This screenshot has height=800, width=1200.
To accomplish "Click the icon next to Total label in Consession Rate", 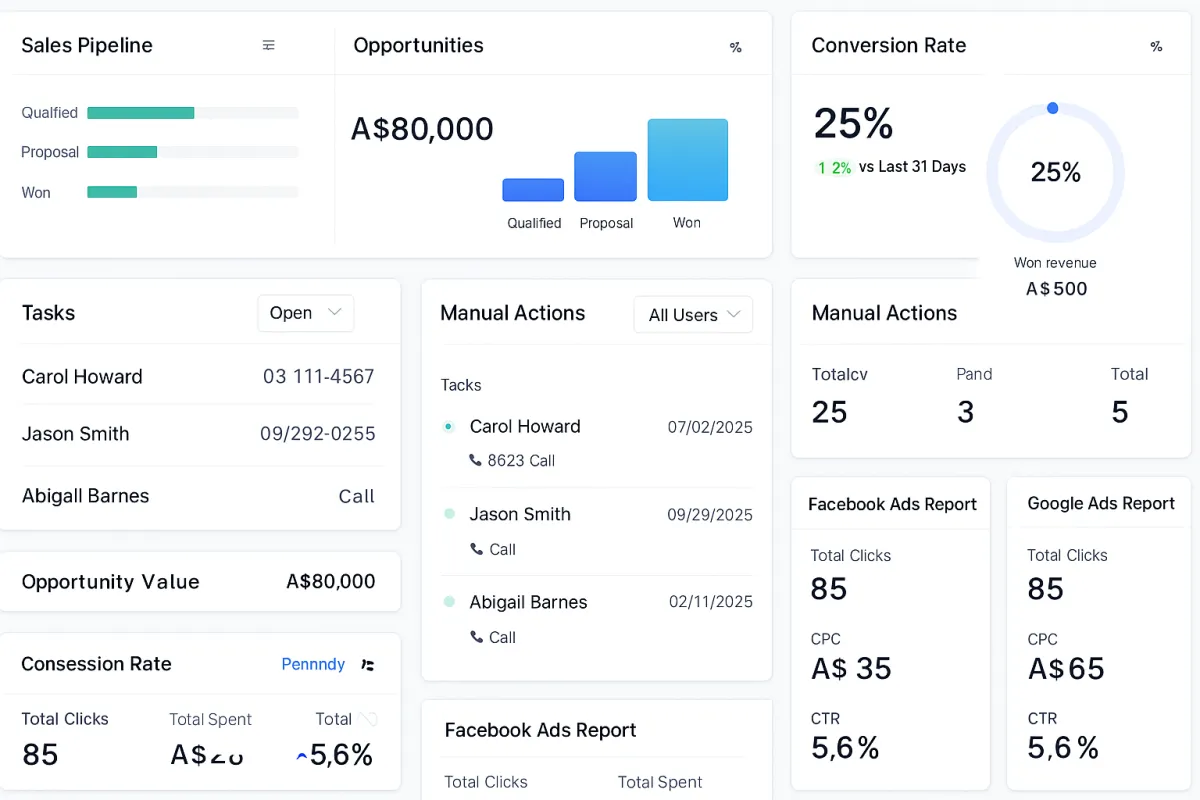I will click(368, 719).
